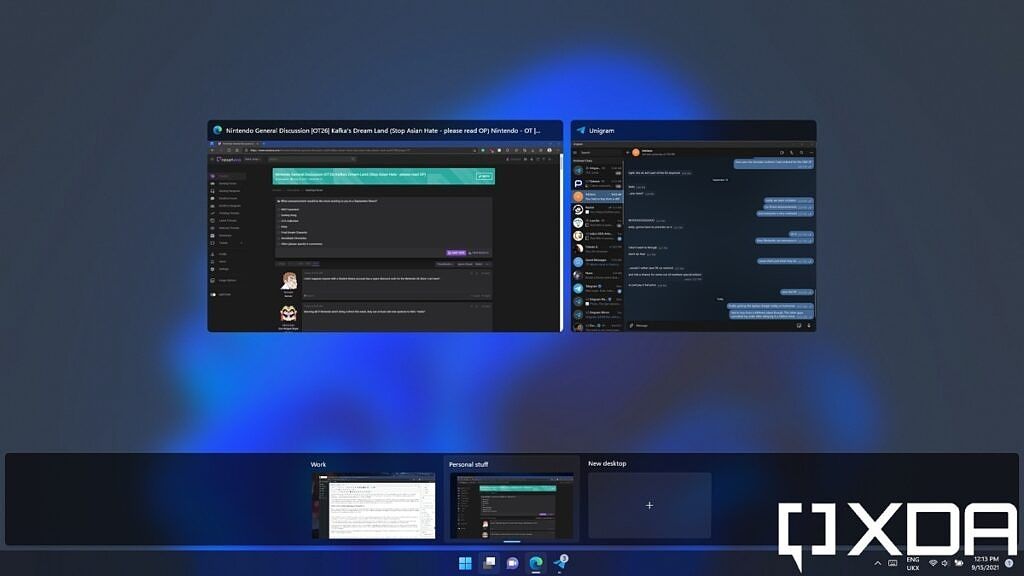Screen dimensions: 1024x576
Task: Open the Start menu from the taskbar
Action: point(463,564)
